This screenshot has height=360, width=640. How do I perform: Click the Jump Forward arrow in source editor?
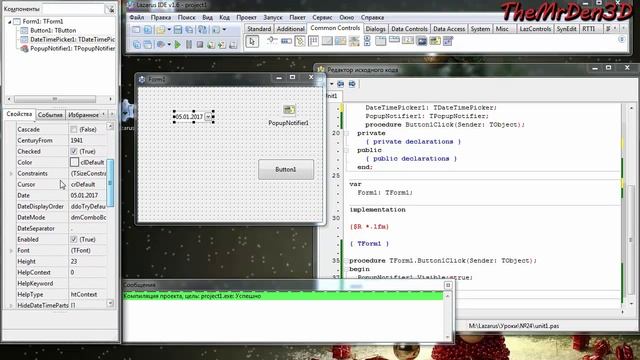coord(352,84)
